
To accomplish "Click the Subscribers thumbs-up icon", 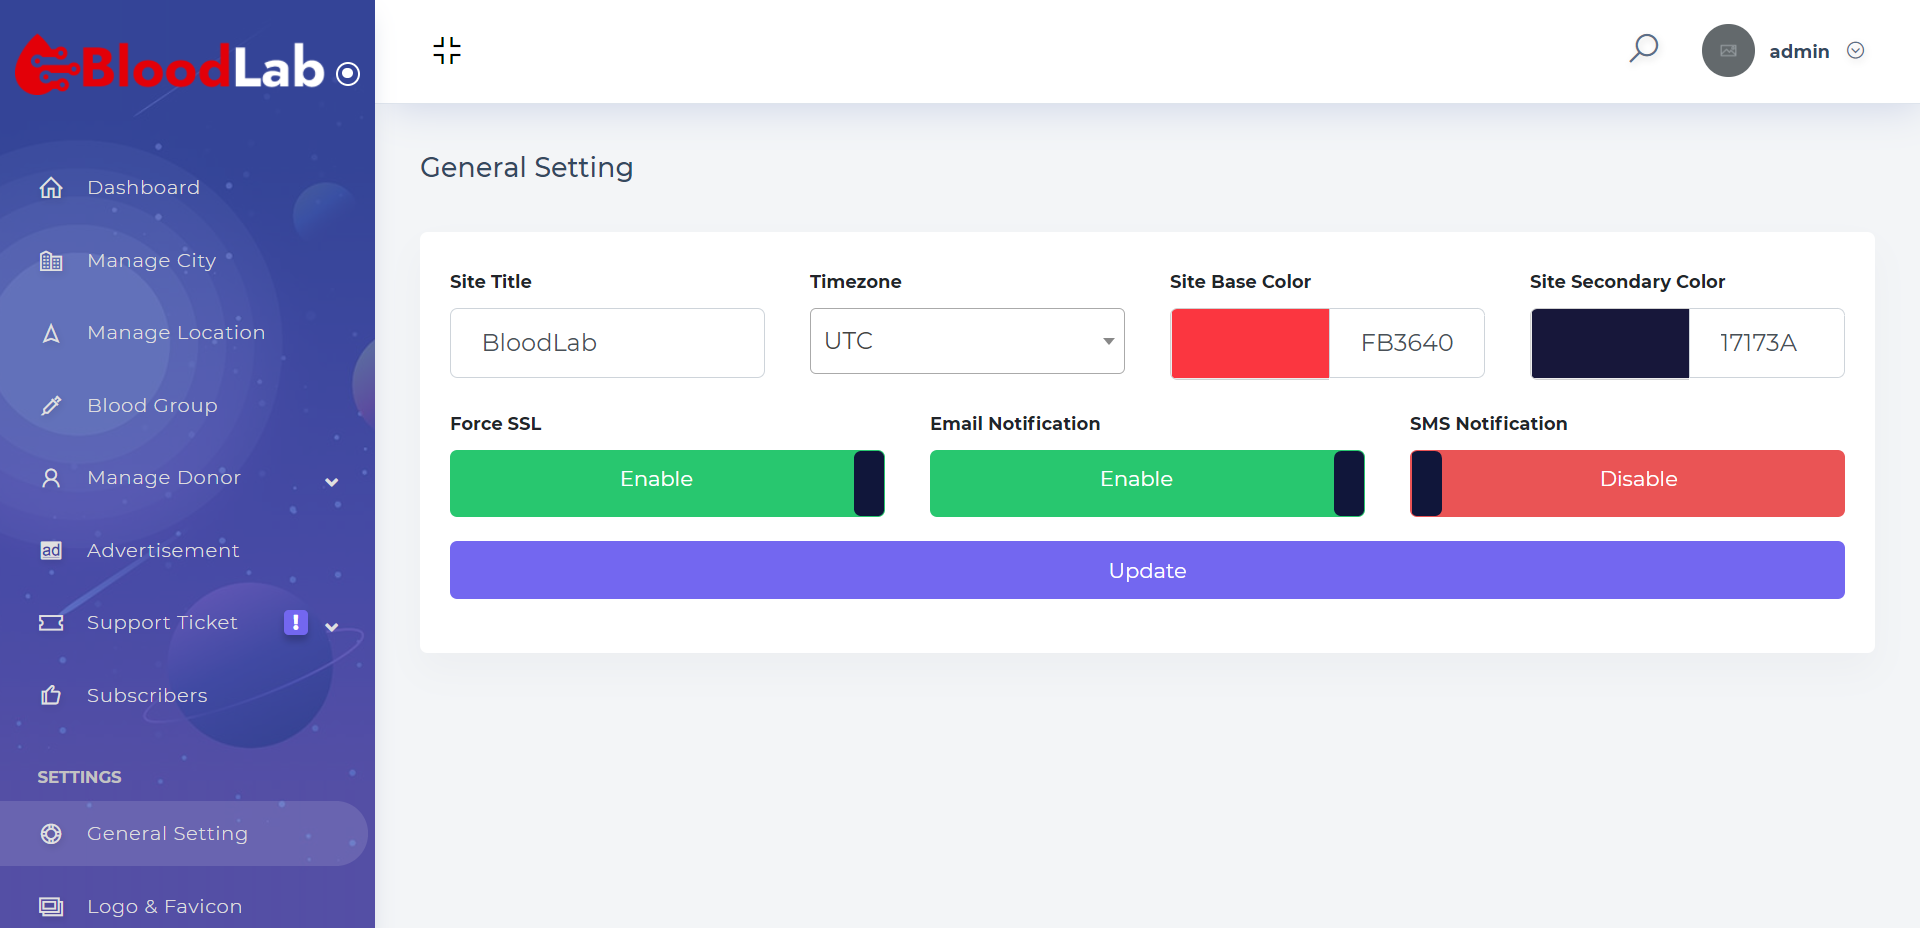I will (x=51, y=695).
